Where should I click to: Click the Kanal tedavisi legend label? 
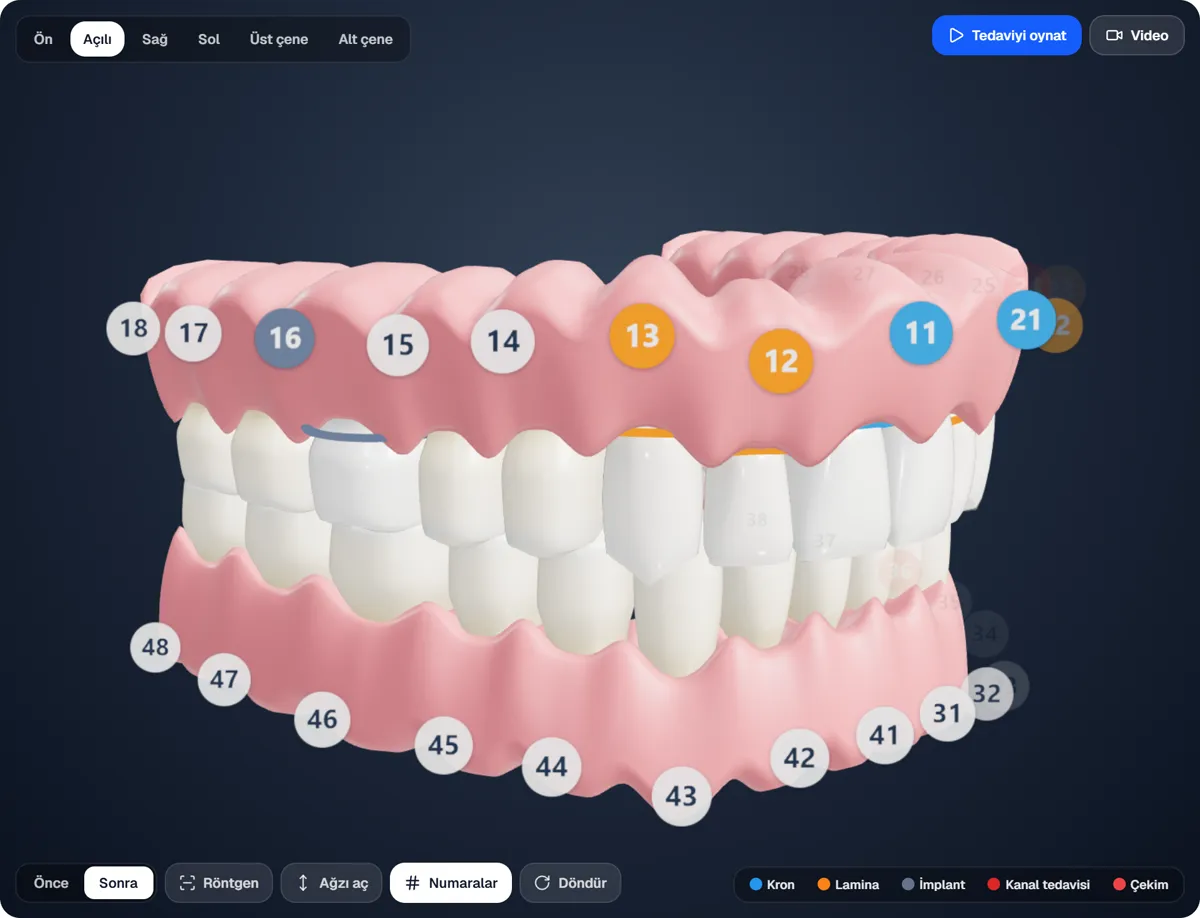(x=1047, y=884)
